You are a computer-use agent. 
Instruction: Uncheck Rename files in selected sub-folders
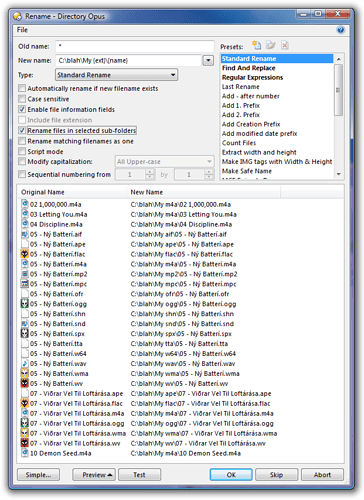[x=22, y=130]
